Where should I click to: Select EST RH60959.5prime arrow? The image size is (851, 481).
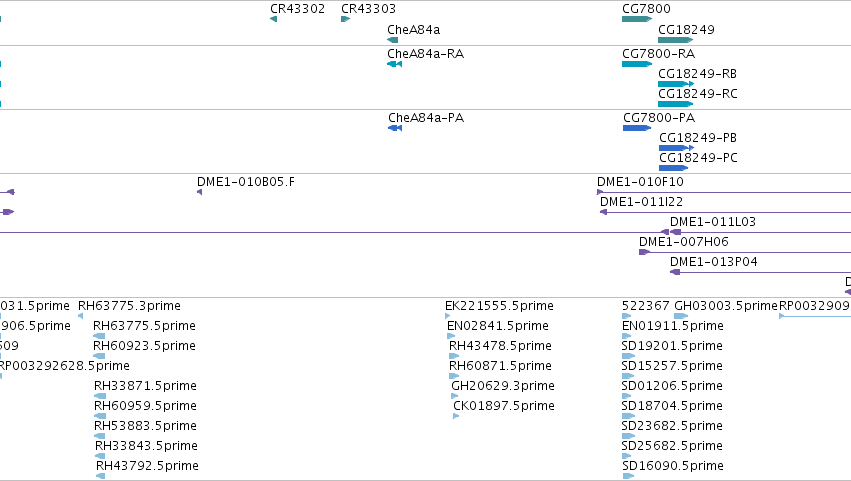tap(100, 416)
